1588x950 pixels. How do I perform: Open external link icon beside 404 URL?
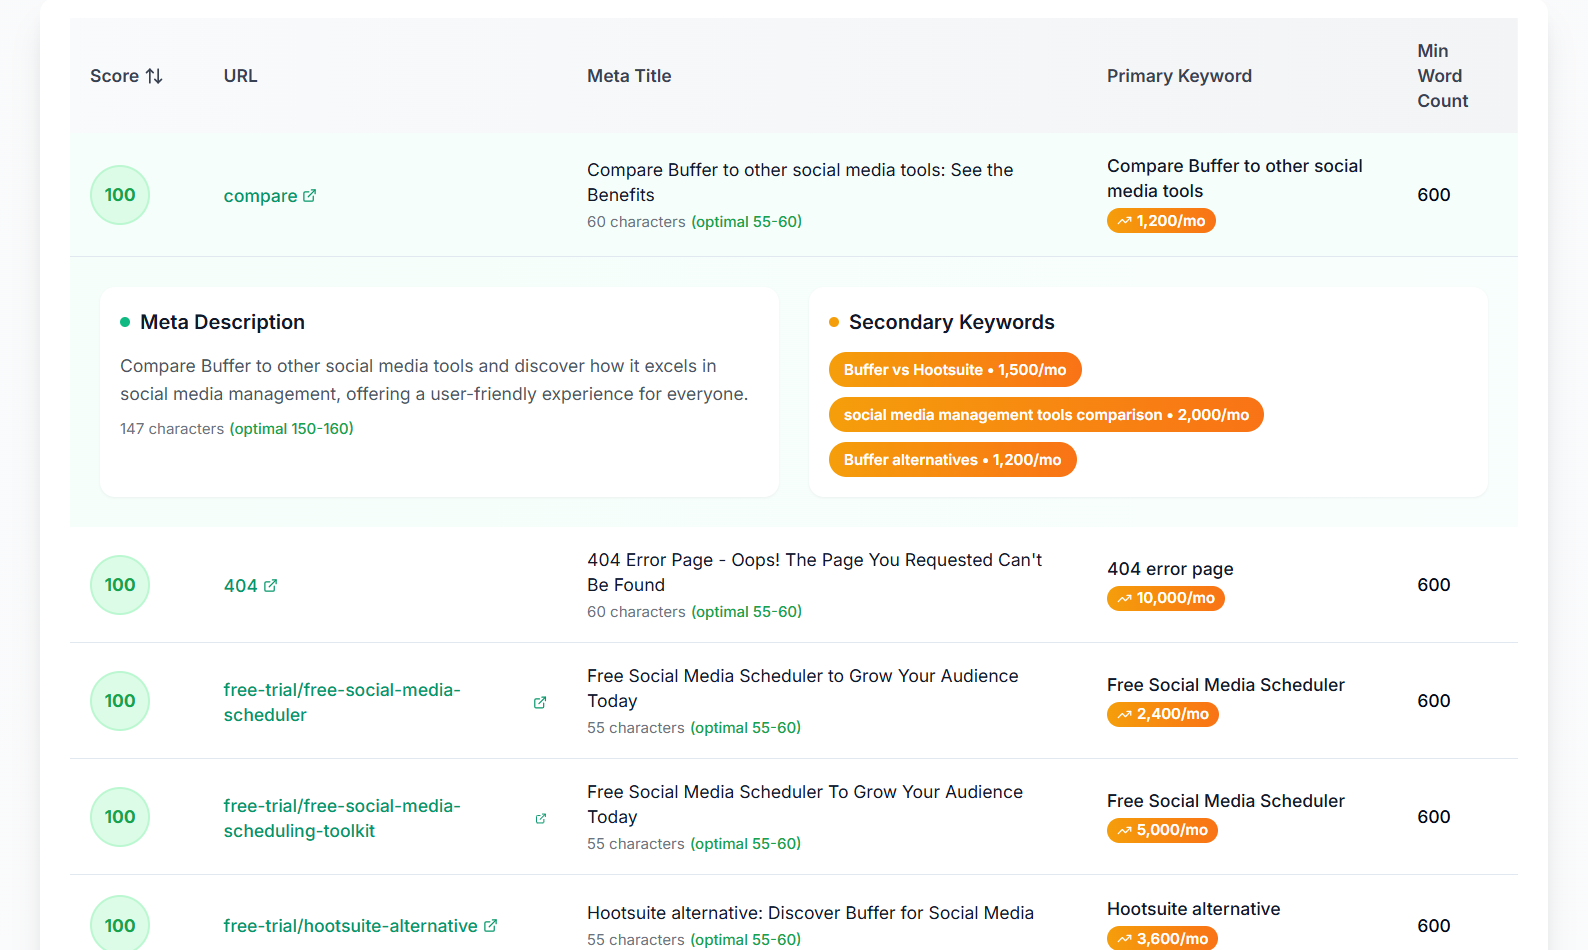click(x=270, y=586)
